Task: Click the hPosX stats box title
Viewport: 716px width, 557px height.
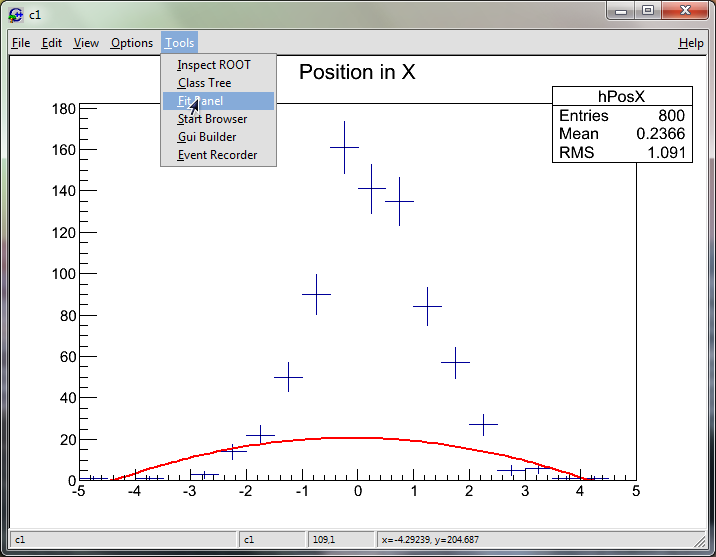Action: 621,96
